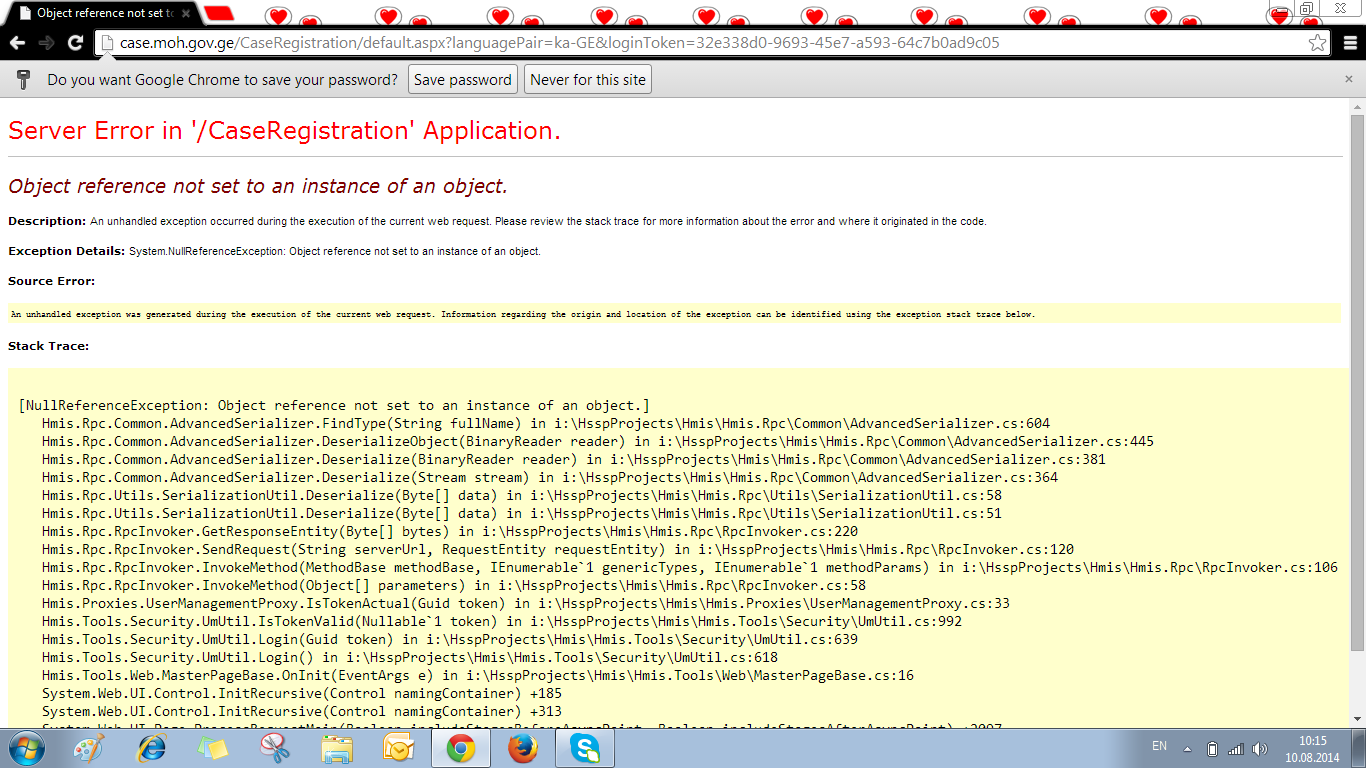Image resolution: width=1366 pixels, height=768 pixels.
Task: Reload the page with the refresh icon
Action: pyautogui.click(x=75, y=43)
